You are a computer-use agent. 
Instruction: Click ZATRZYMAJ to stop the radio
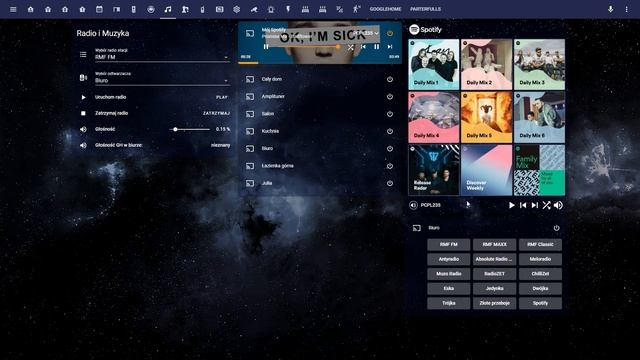216,113
